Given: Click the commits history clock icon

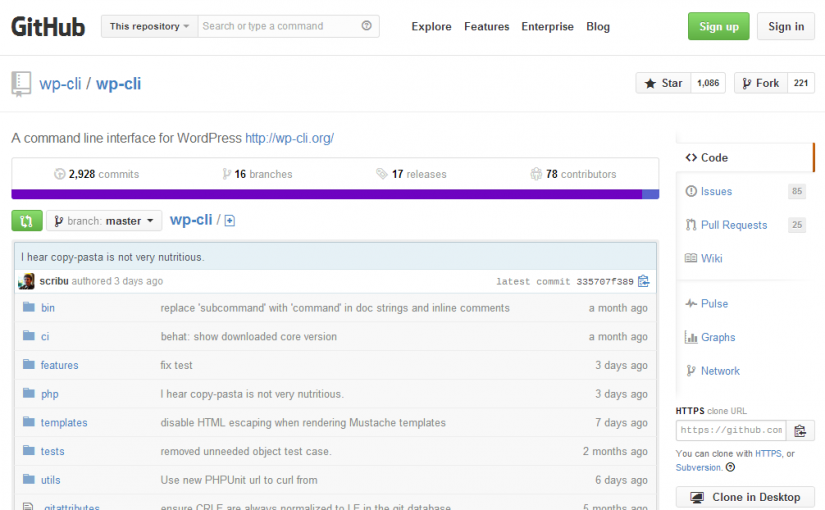Looking at the screenshot, I should (x=59, y=174).
